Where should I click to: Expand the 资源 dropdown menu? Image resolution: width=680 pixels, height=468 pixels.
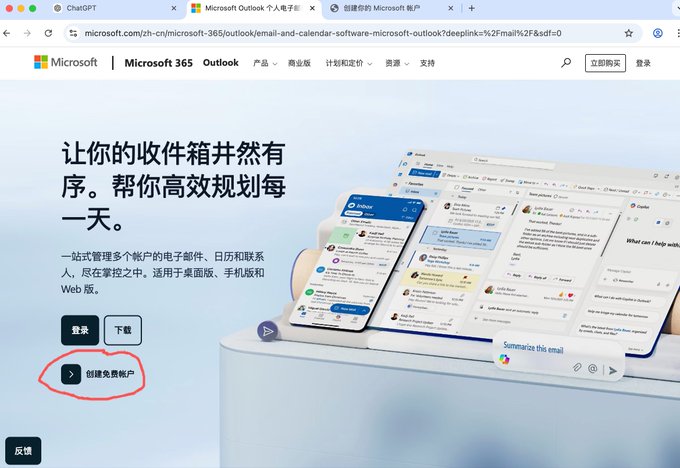click(397, 63)
